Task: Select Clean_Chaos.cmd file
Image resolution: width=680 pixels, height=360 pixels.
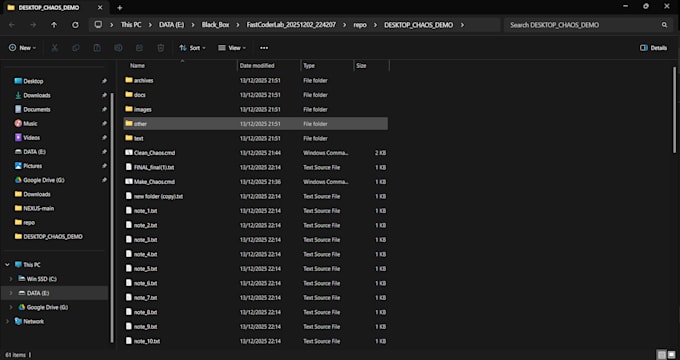Action: 256,153
